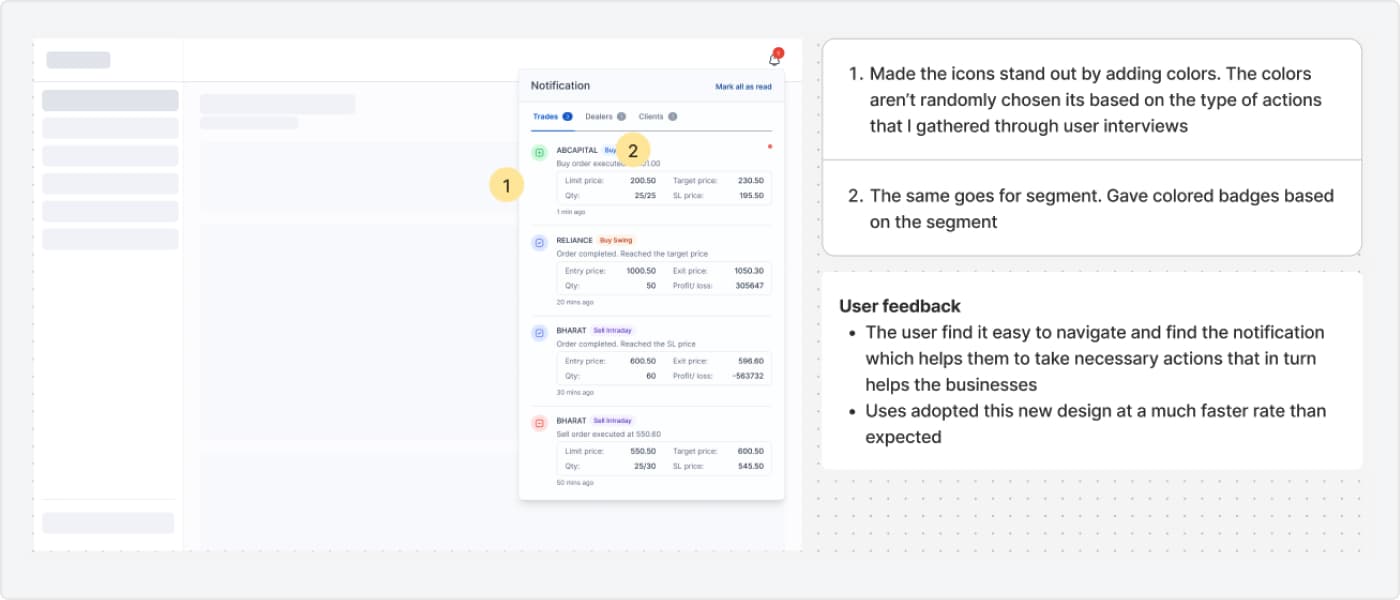
Task: Click BHARAT quantity value '25/30'
Action: pos(645,466)
